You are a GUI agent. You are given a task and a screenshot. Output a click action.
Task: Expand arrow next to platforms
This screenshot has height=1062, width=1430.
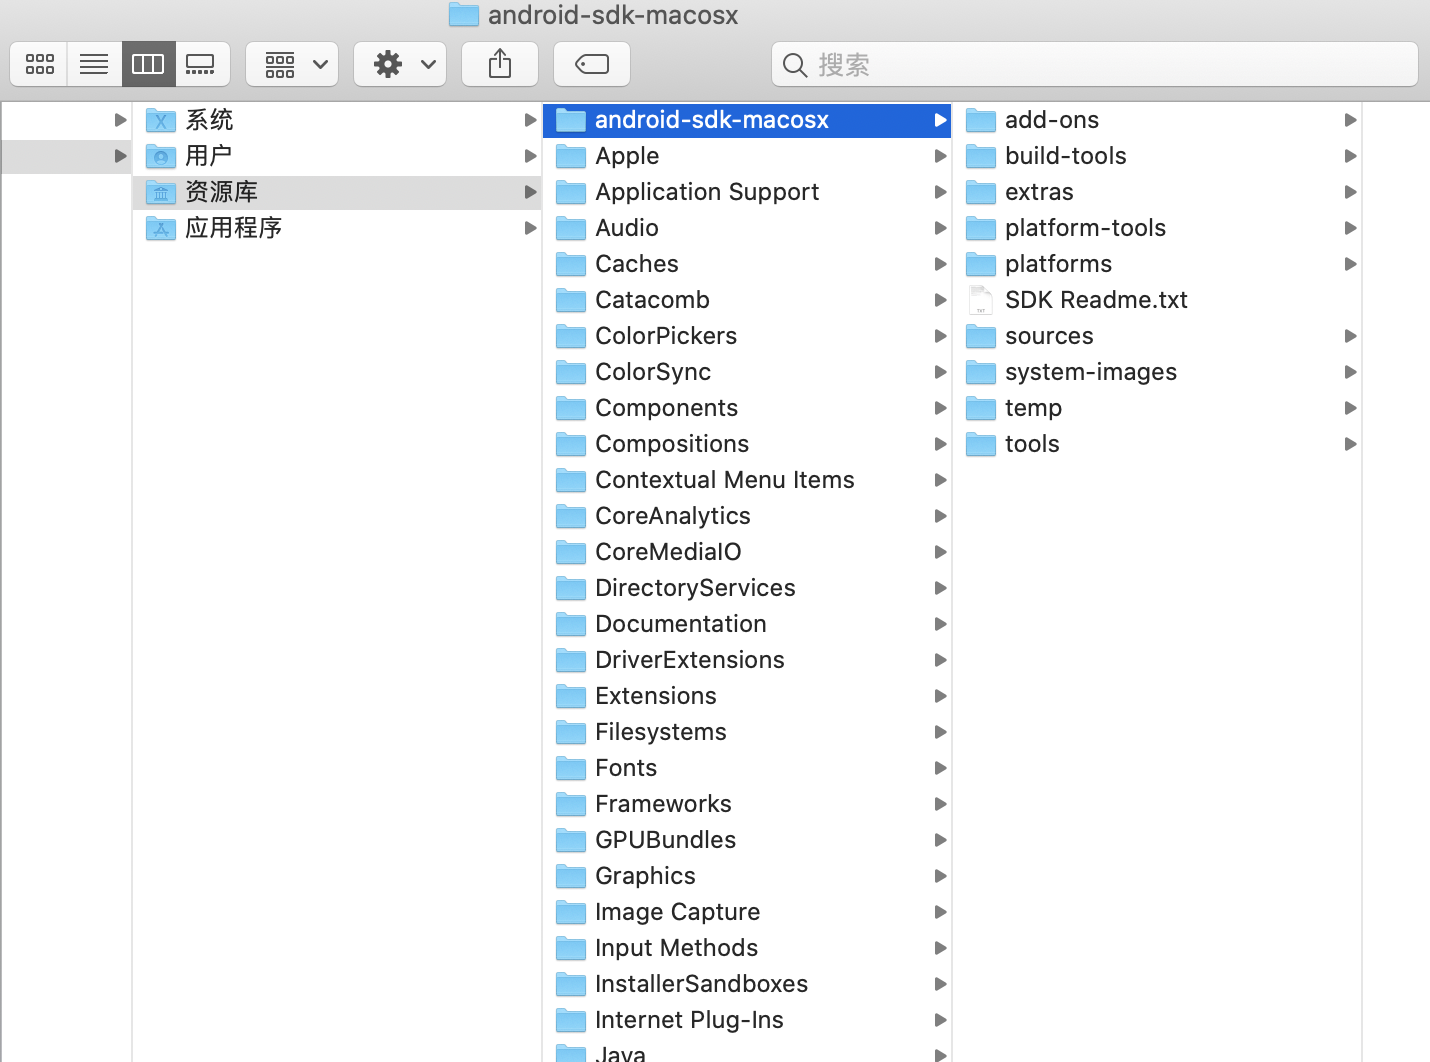1350,264
